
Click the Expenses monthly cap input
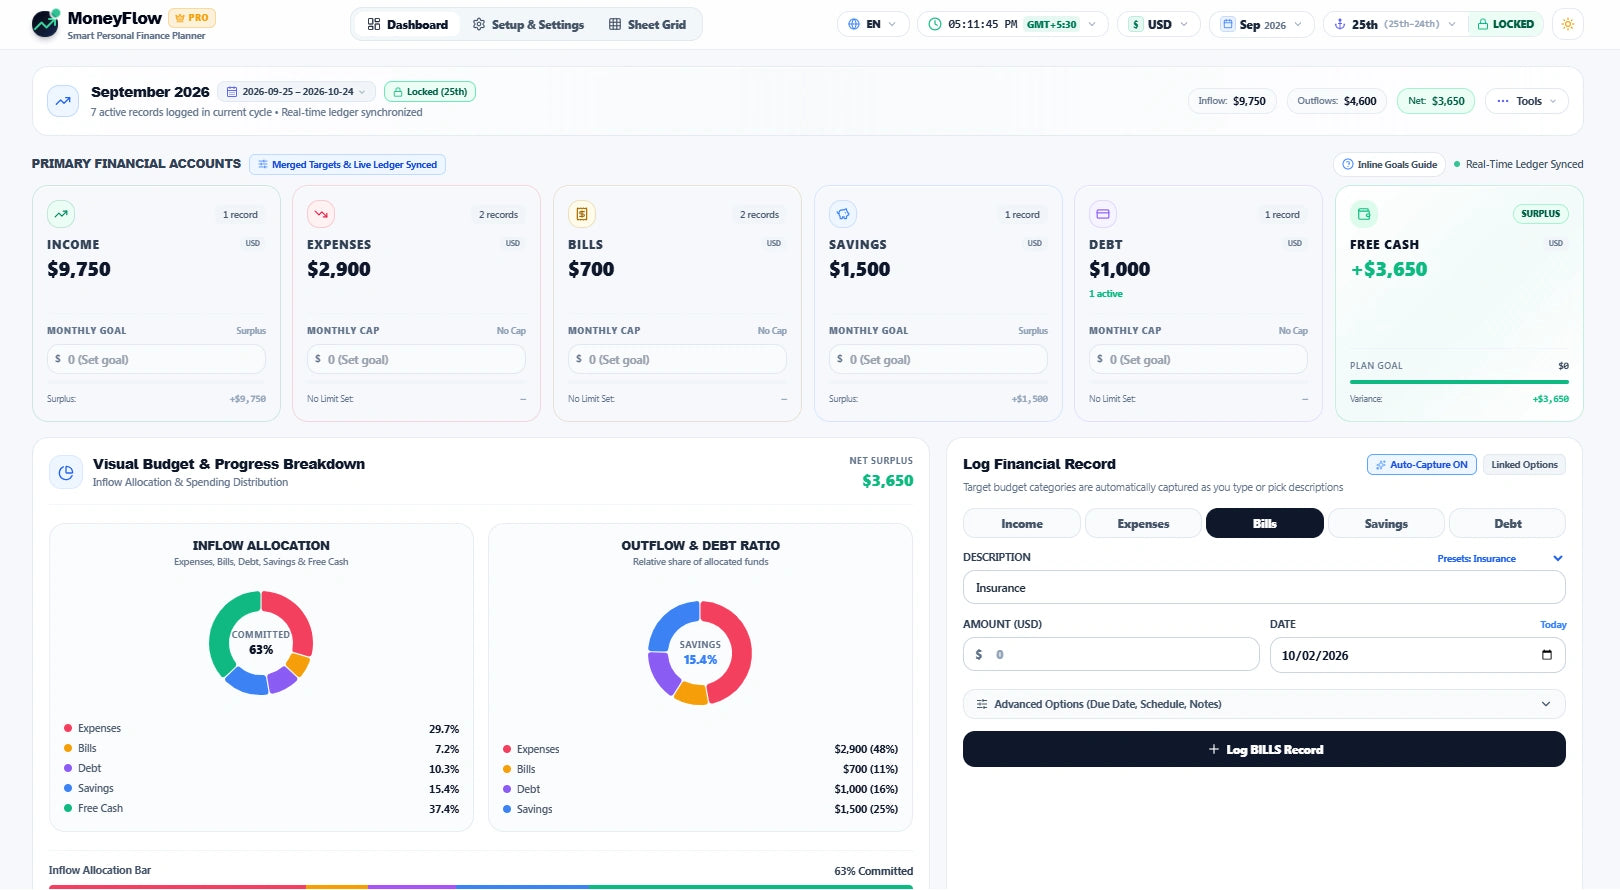pyautogui.click(x=416, y=359)
